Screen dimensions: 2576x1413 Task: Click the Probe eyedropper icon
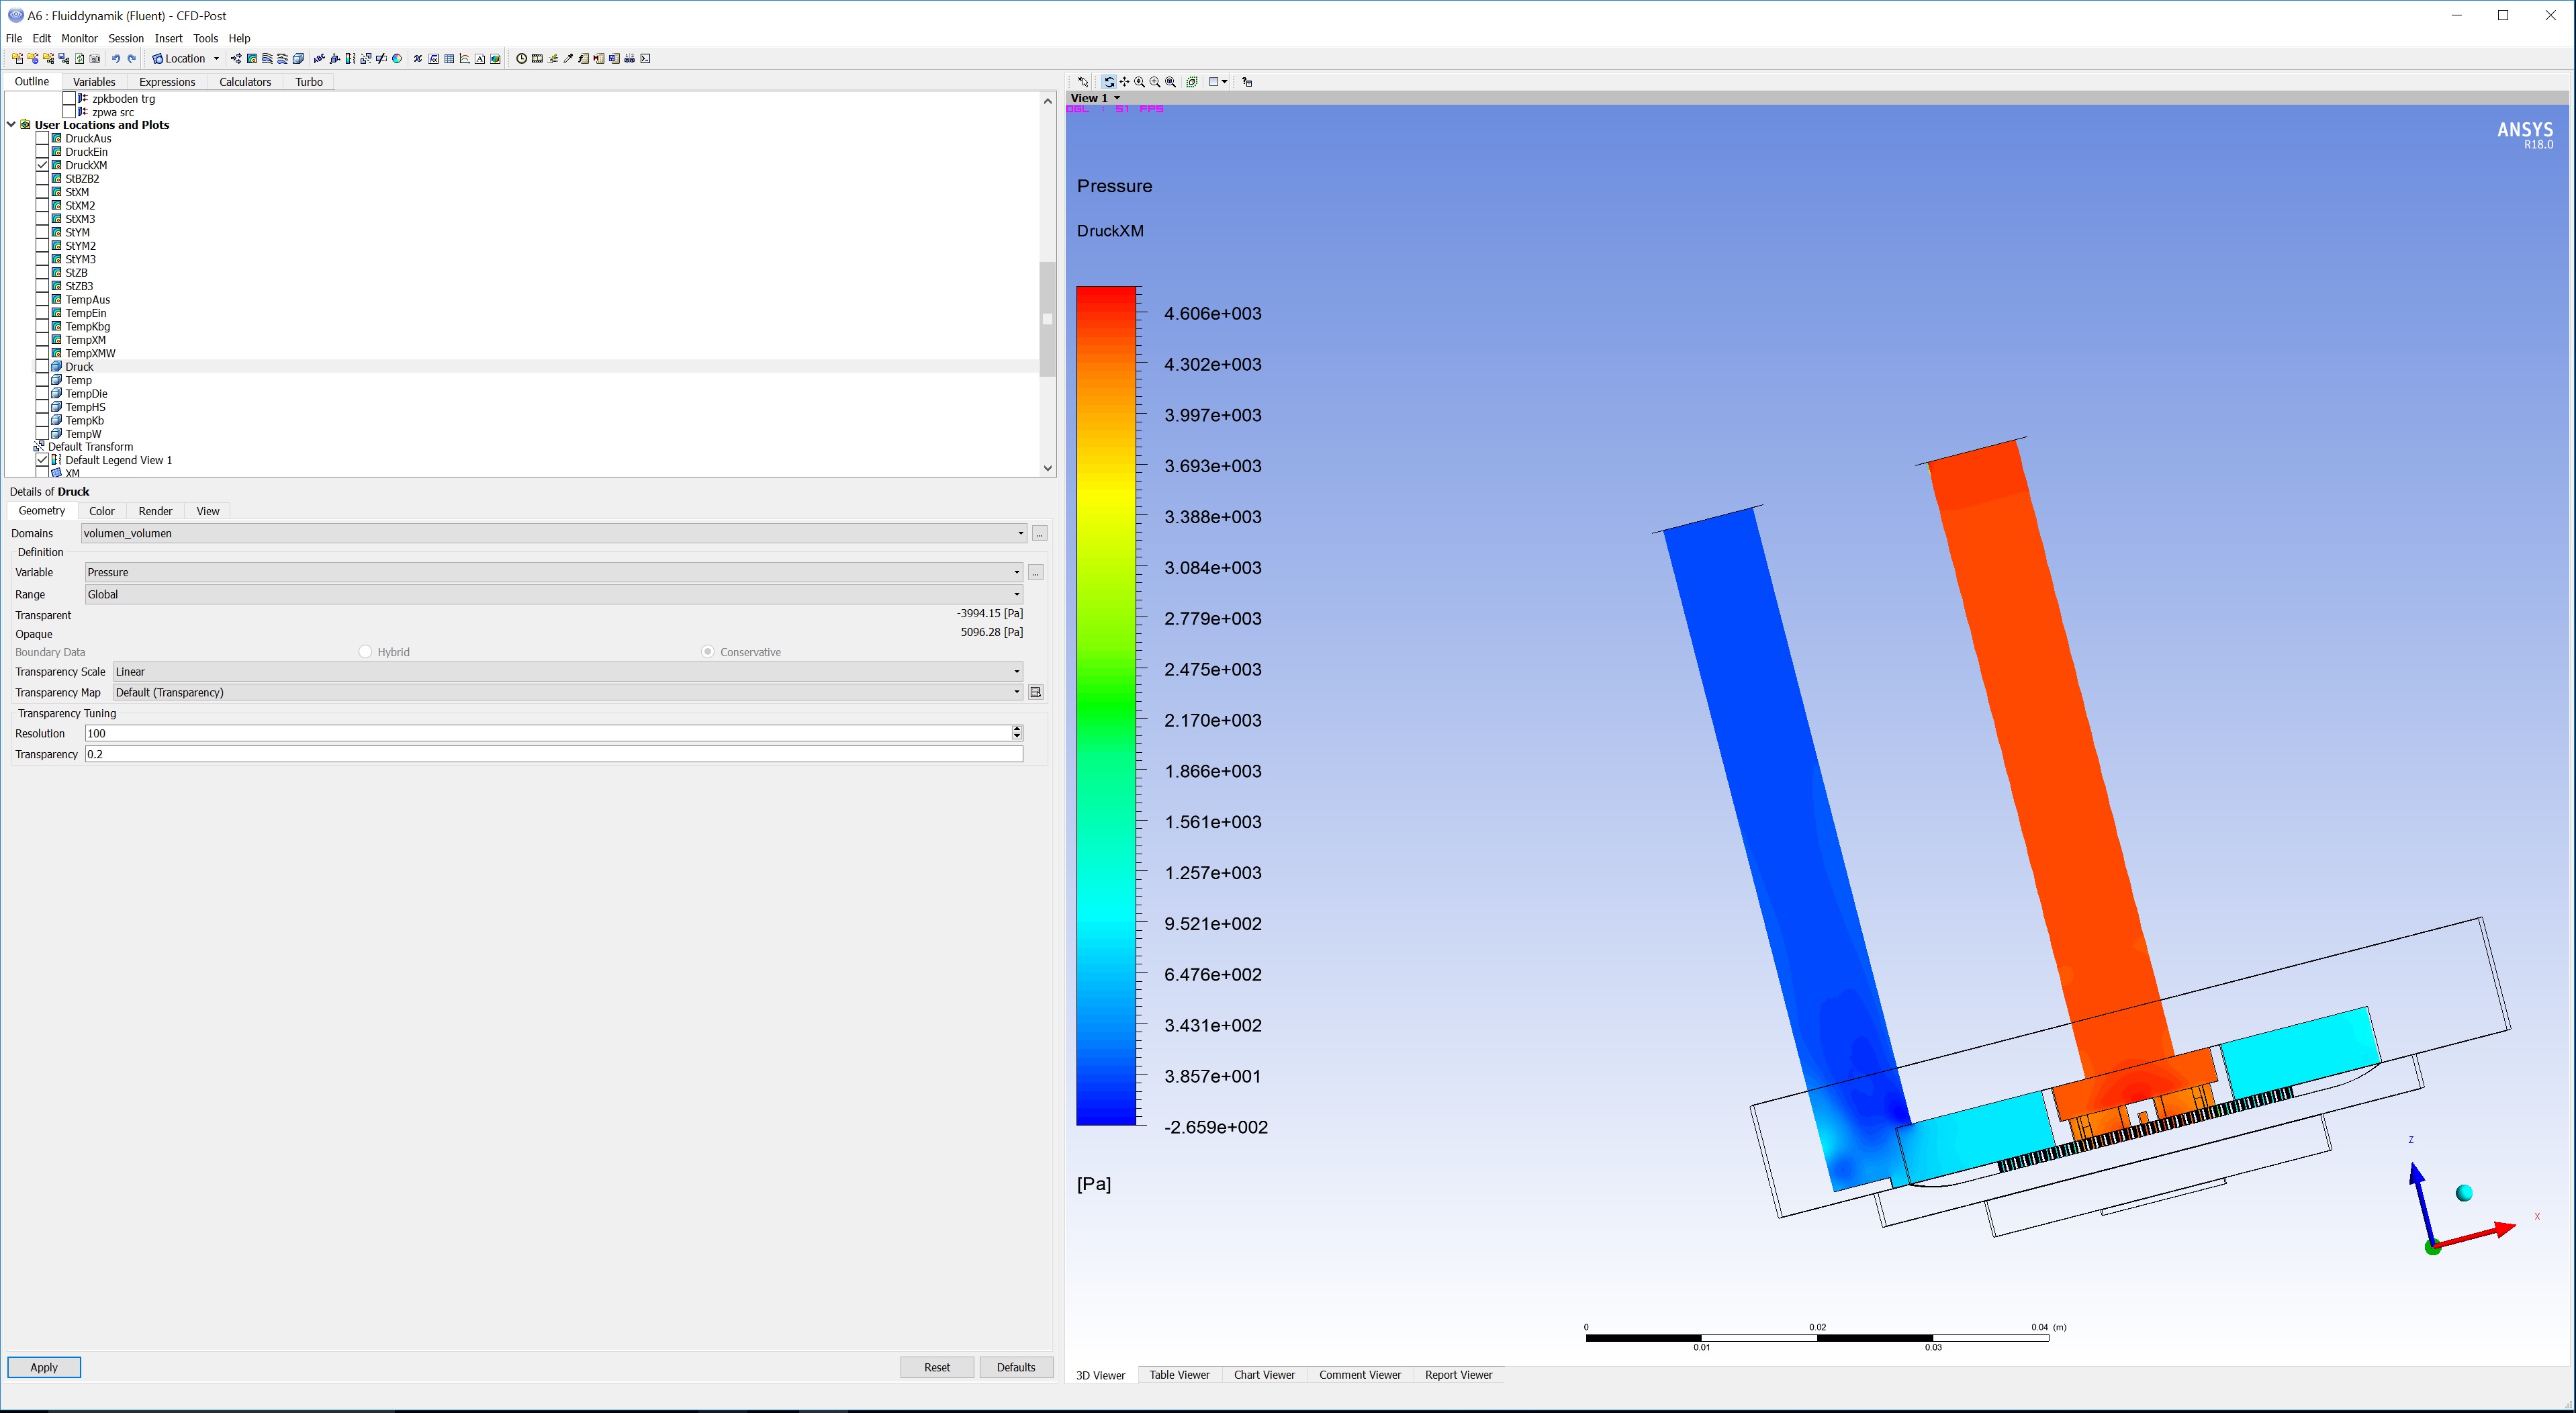click(568, 59)
